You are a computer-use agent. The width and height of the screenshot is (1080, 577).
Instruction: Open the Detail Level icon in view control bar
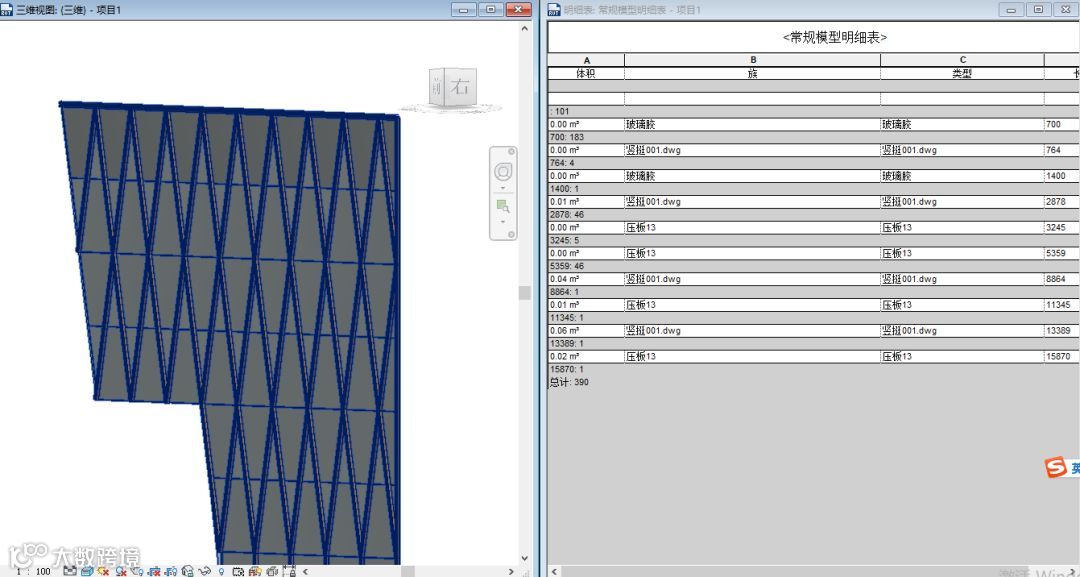click(x=70, y=571)
